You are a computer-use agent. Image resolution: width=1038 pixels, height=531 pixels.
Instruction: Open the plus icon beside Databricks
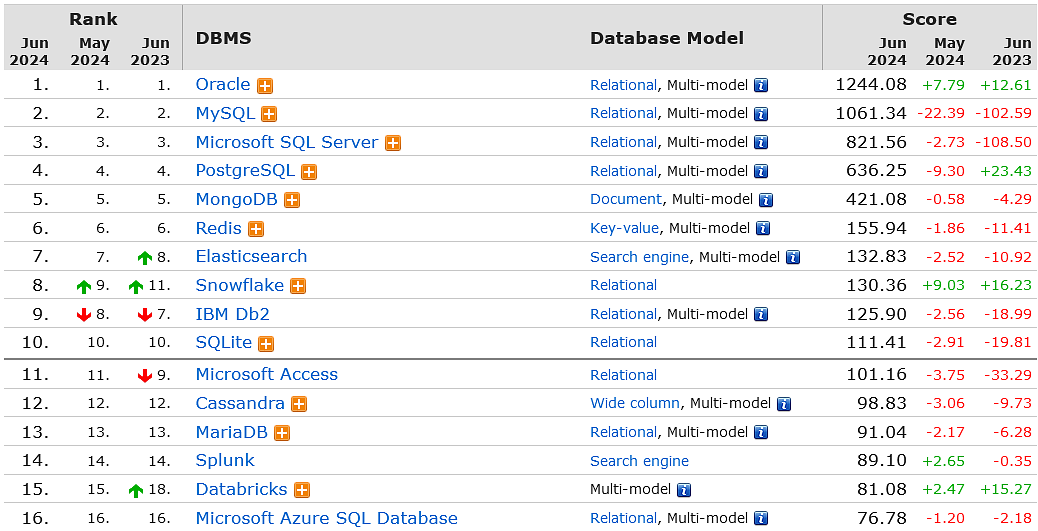point(302,490)
